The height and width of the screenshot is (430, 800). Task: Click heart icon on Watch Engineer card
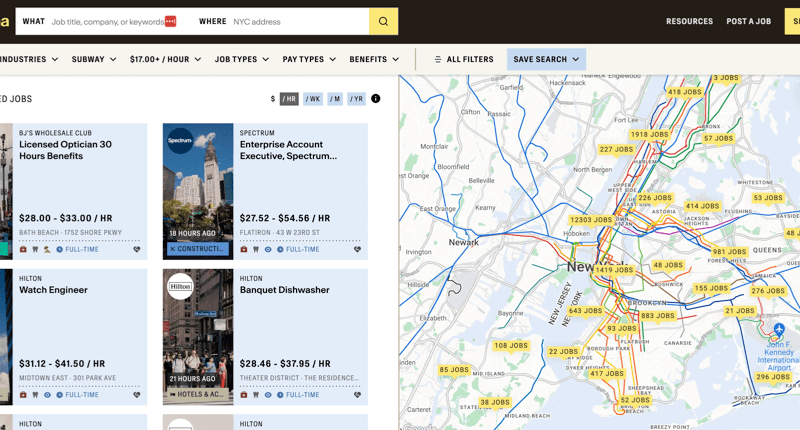tap(137, 395)
